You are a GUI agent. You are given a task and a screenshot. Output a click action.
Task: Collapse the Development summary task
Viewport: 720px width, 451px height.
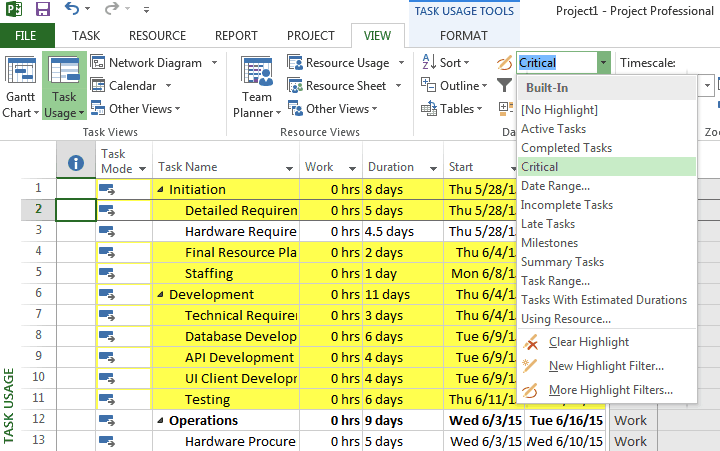coord(161,295)
